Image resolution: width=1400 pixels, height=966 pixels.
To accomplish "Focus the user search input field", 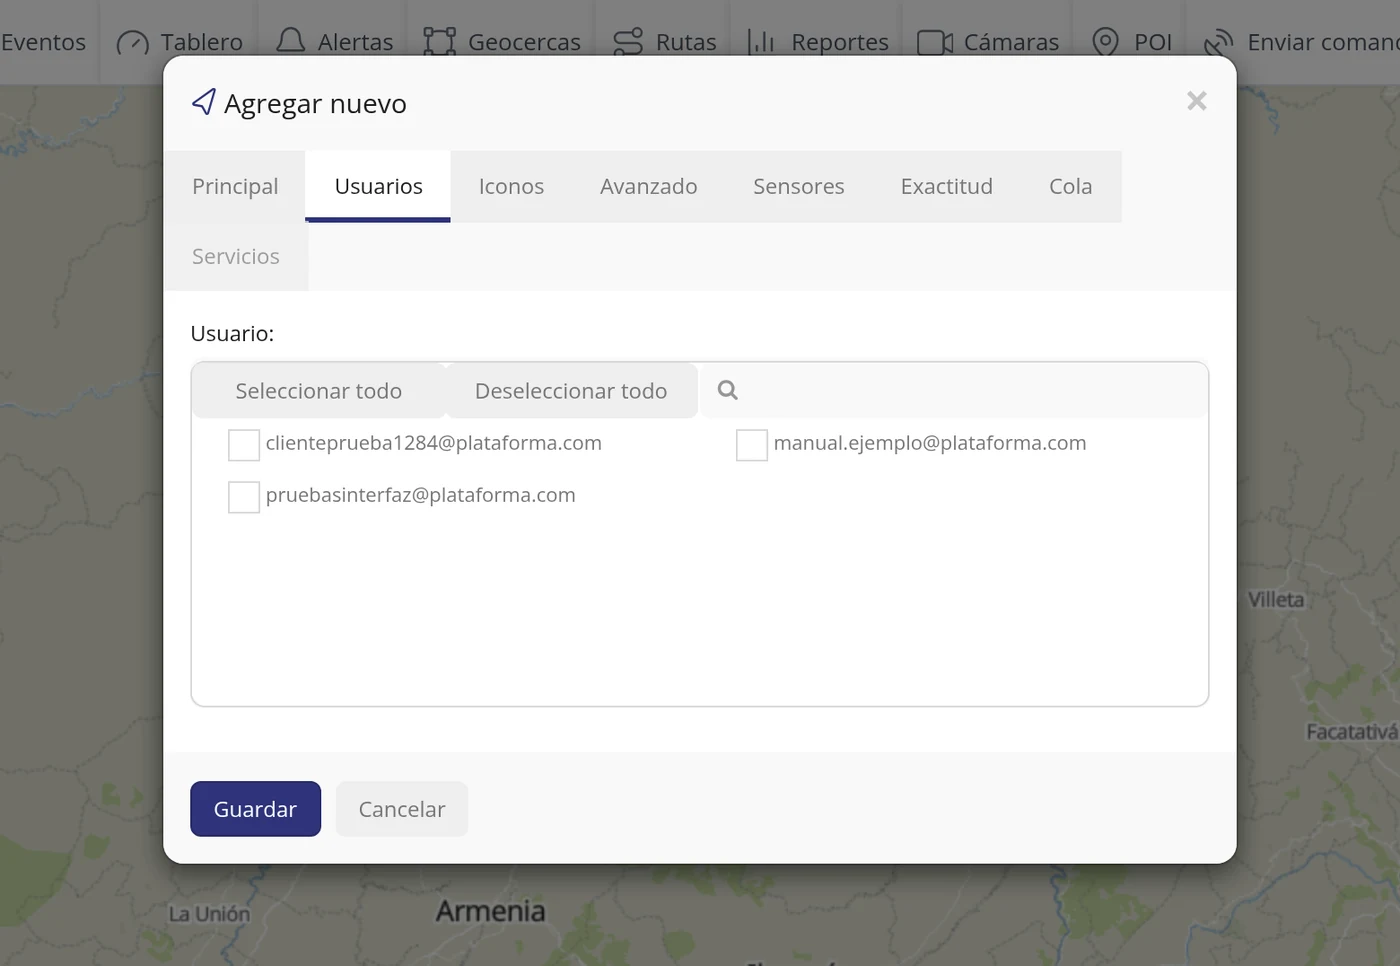I will click(x=954, y=391).
